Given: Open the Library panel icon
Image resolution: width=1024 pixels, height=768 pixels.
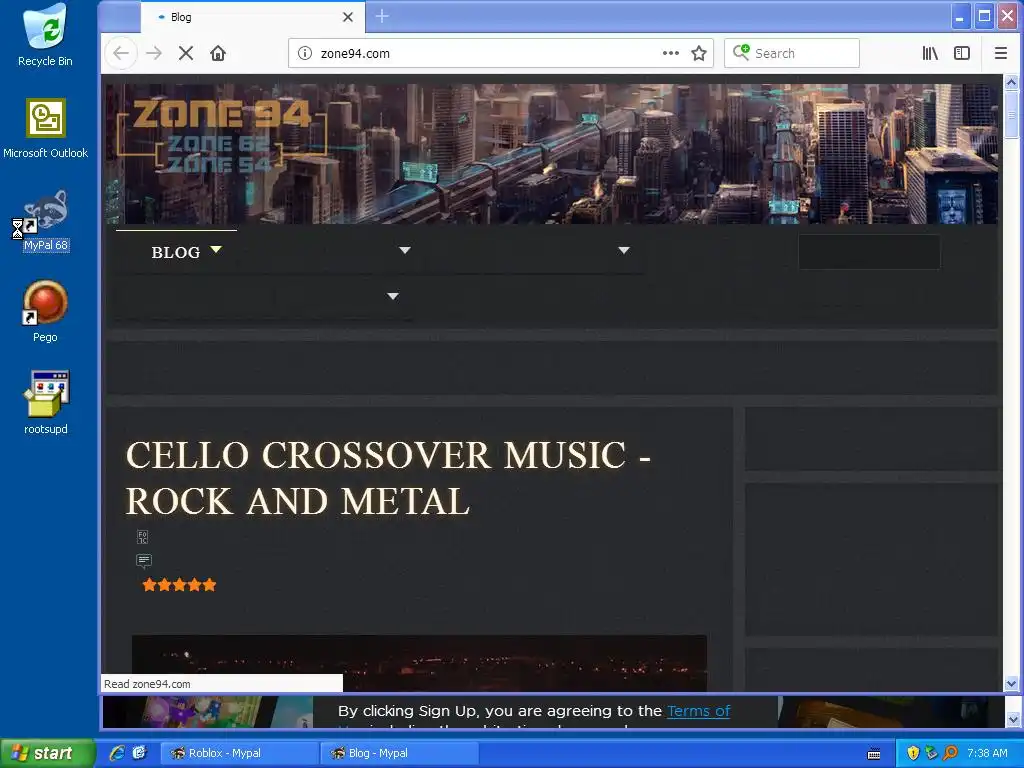Looking at the screenshot, I should click(x=930, y=53).
